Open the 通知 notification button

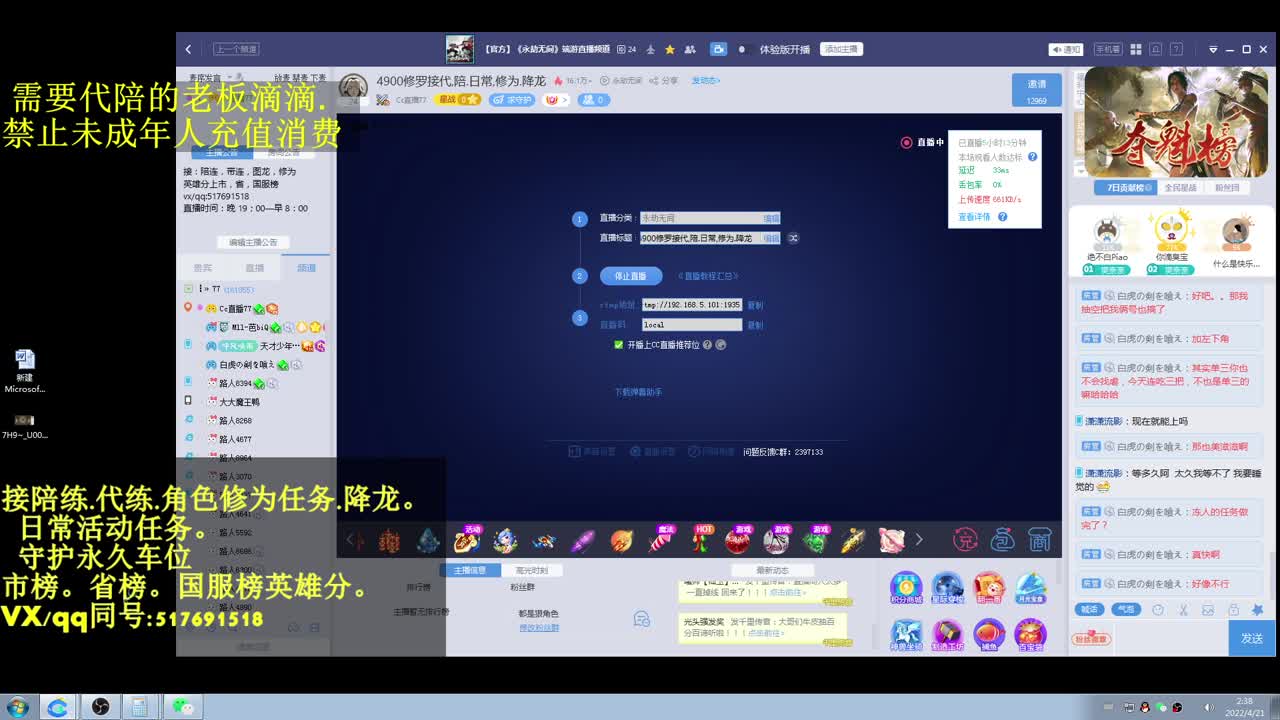point(1066,49)
